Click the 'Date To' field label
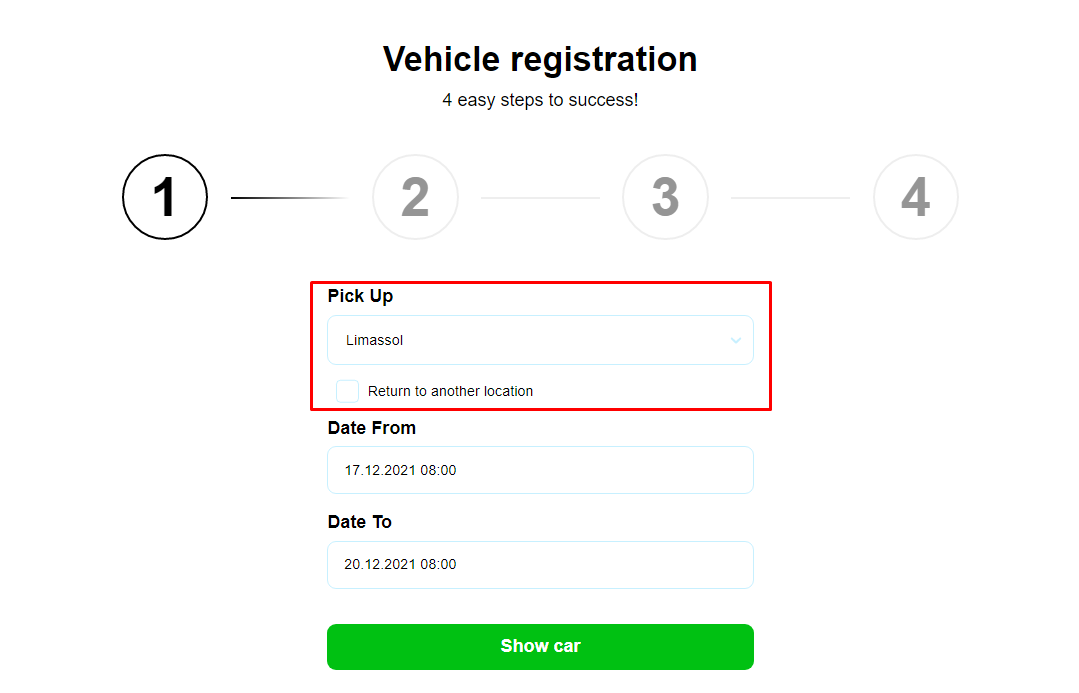 pos(359,522)
